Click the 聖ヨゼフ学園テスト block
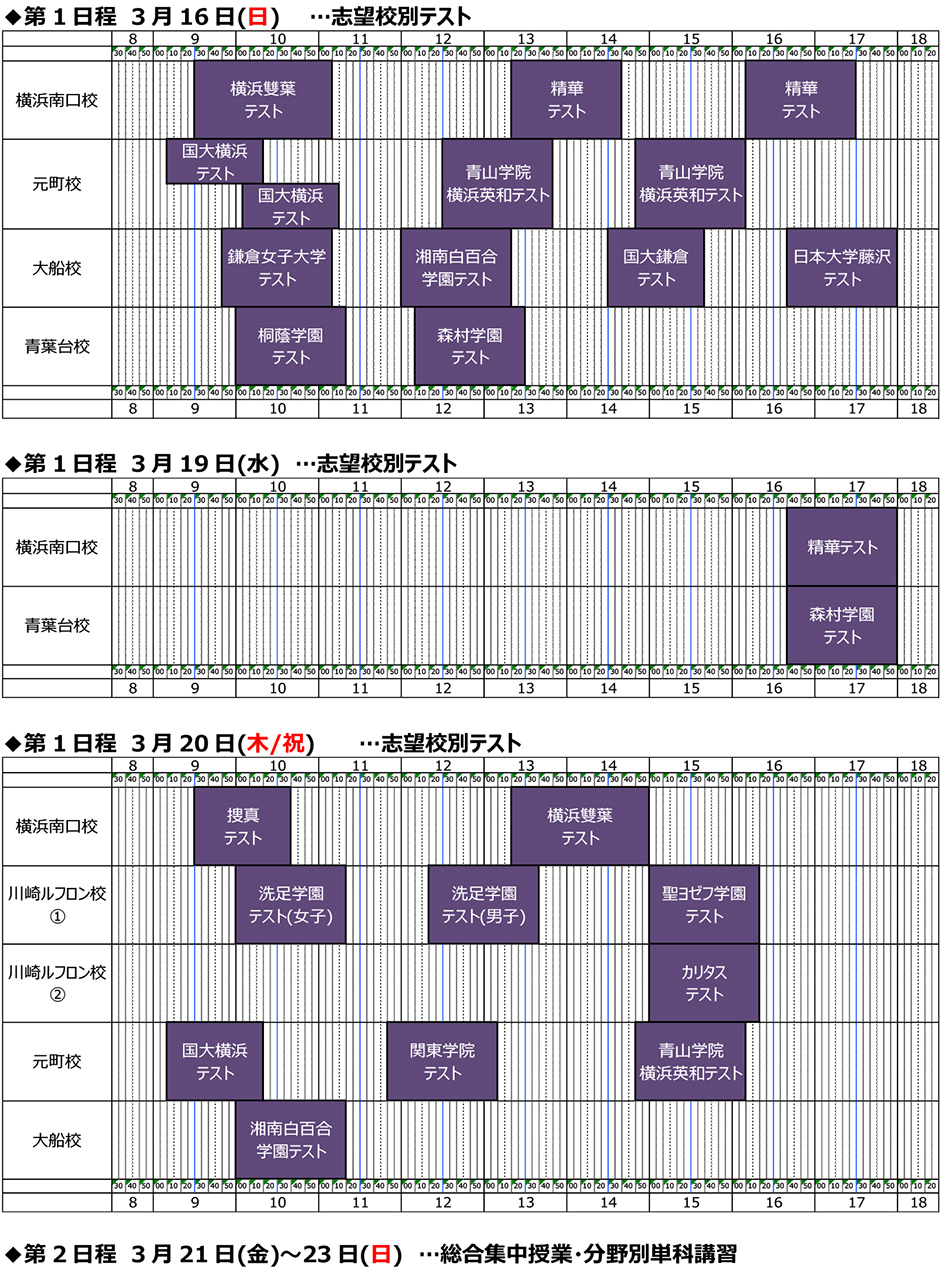 pyautogui.click(x=704, y=904)
